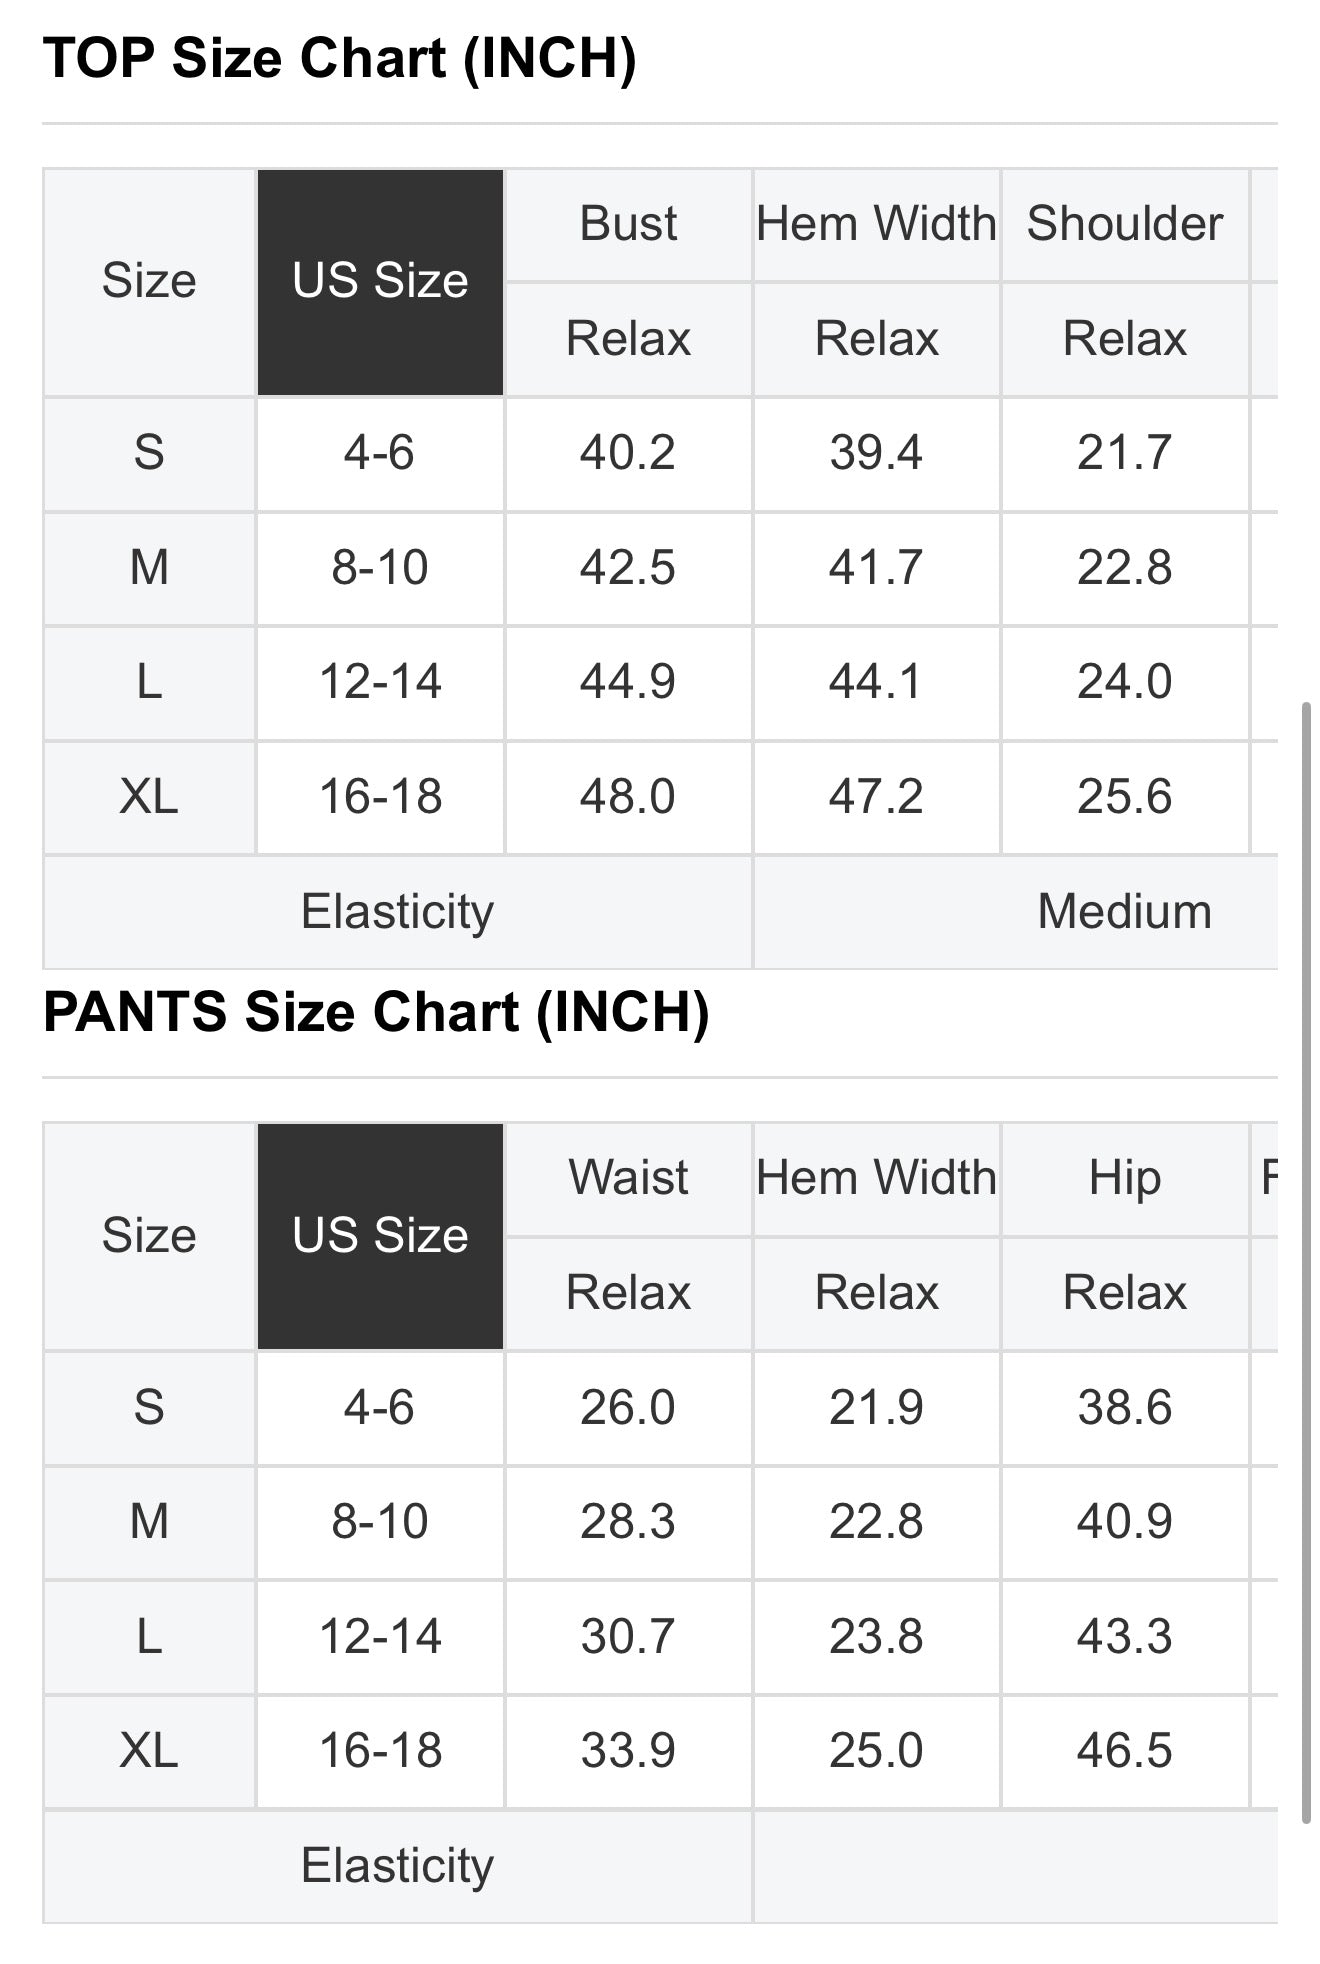Click the US Size header in PANTS chart
Viewport: 1320px width, 1964px height.
[380, 1236]
